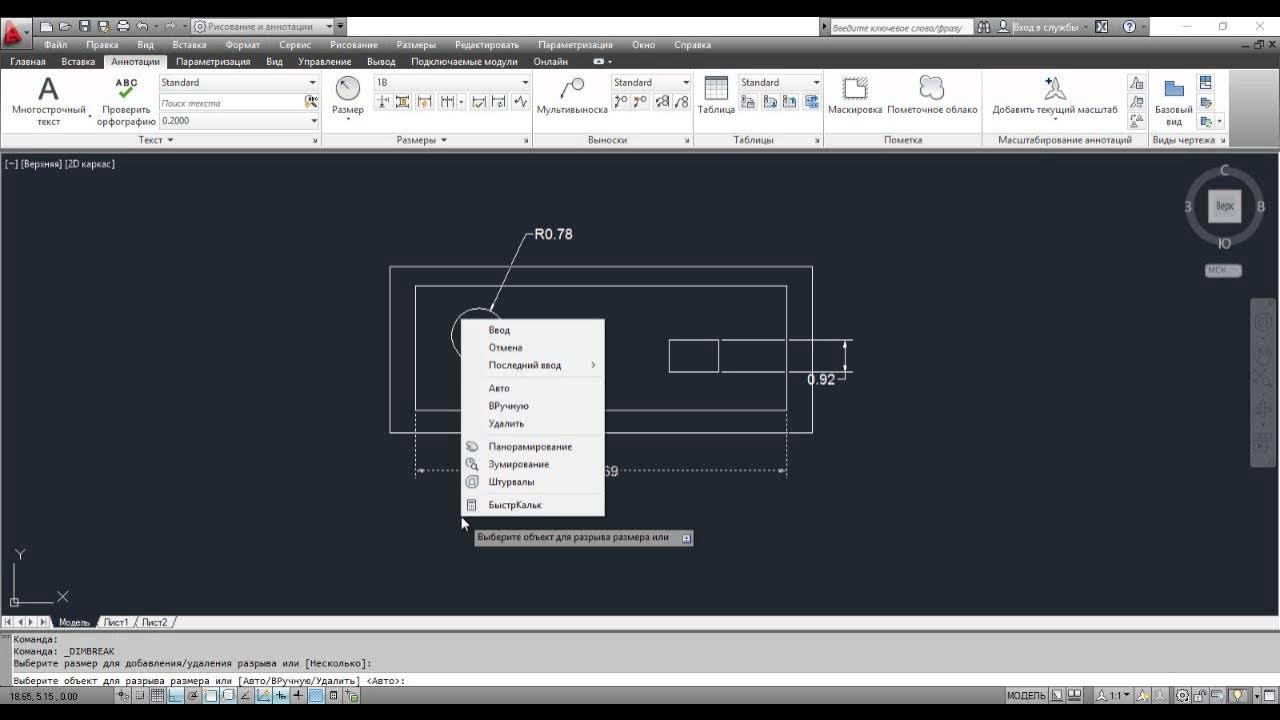Toggle polar tracking in status bar
This screenshot has height=720, width=1280.
click(x=193, y=696)
